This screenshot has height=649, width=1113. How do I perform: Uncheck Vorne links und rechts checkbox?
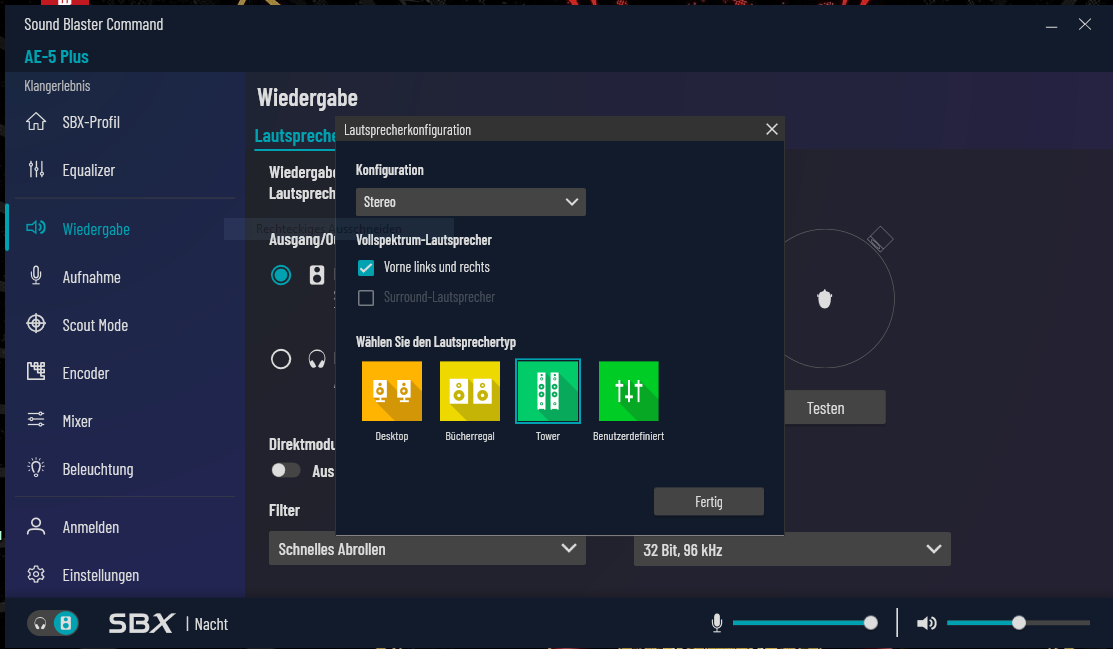[366, 268]
